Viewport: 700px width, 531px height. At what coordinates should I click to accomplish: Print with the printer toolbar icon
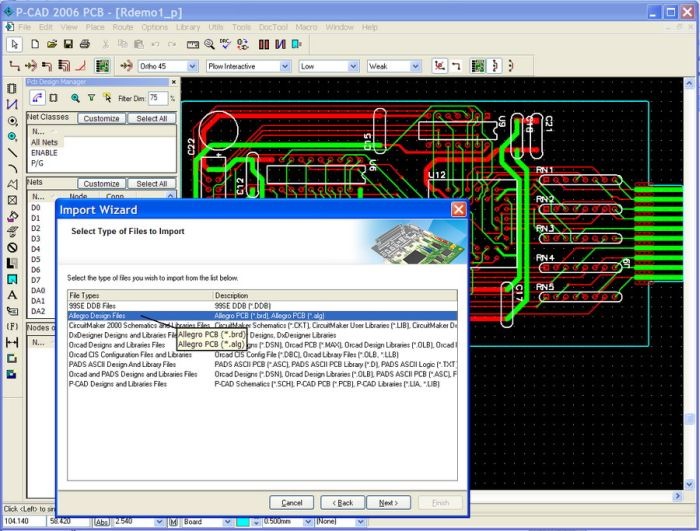pos(85,44)
